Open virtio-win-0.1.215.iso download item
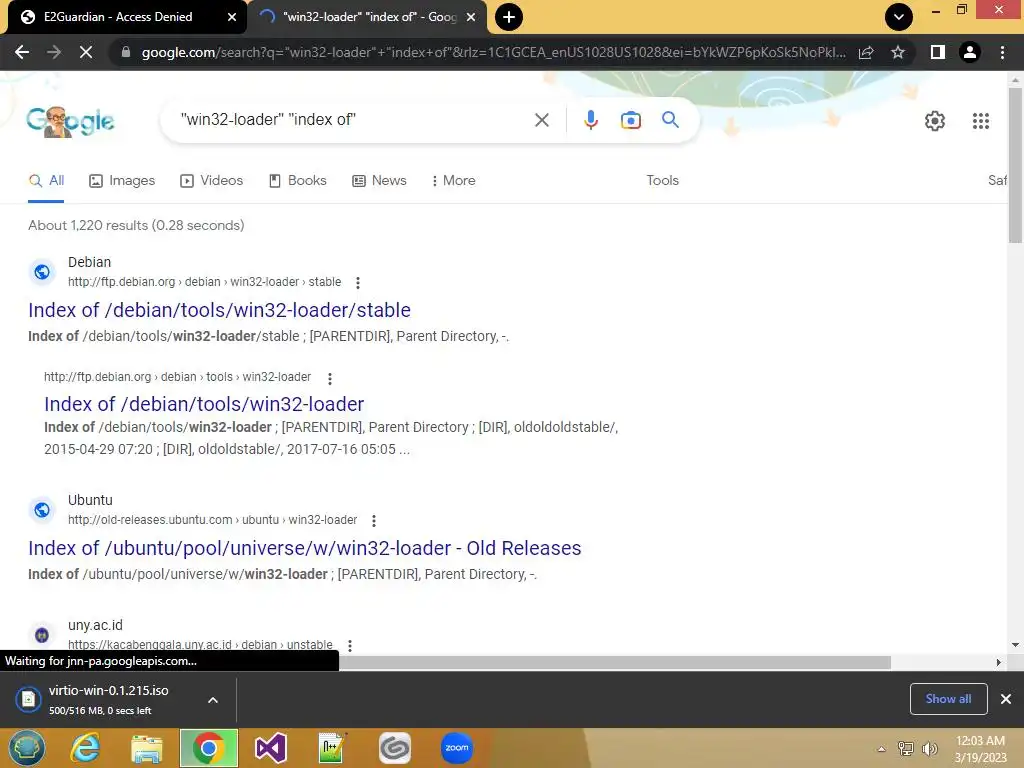Viewport: 1024px width, 768px height. tap(108, 699)
